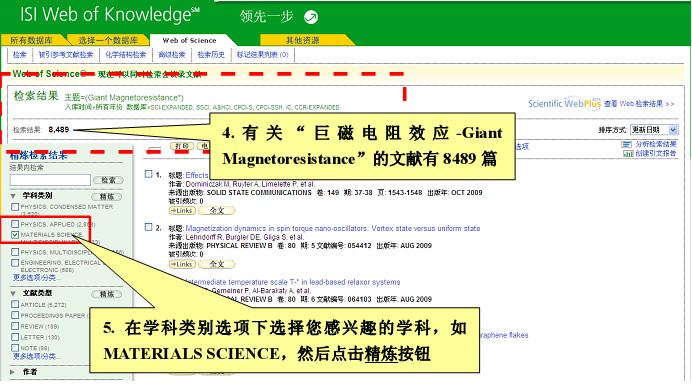Viewport: 692px width, 390px height.
Task: Click 查看 Web 检索结果 link
Action: click(x=639, y=104)
